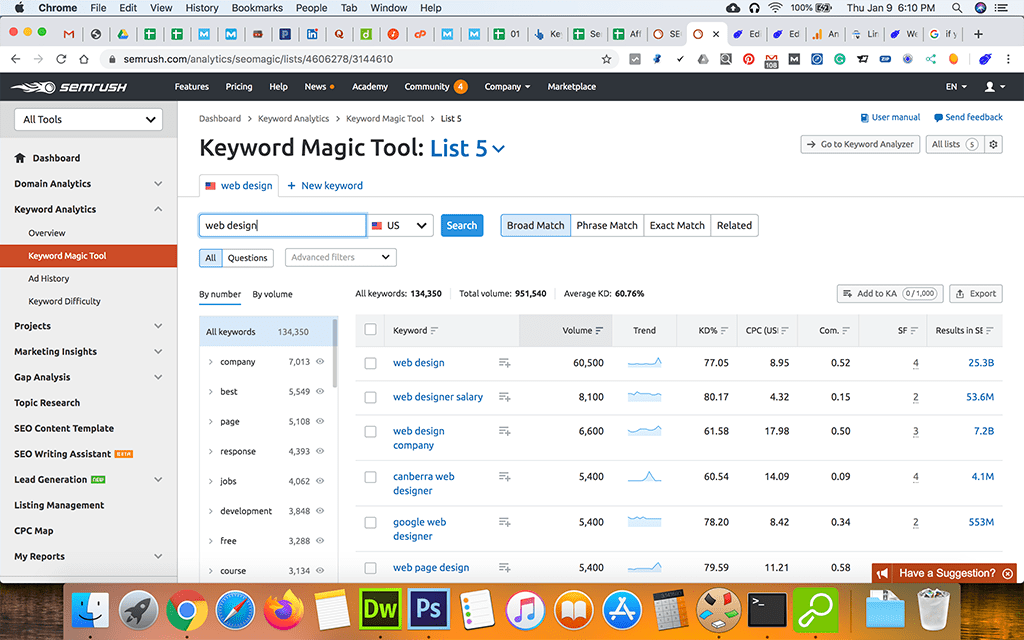
Task: Click the Export button
Action: pos(976,294)
